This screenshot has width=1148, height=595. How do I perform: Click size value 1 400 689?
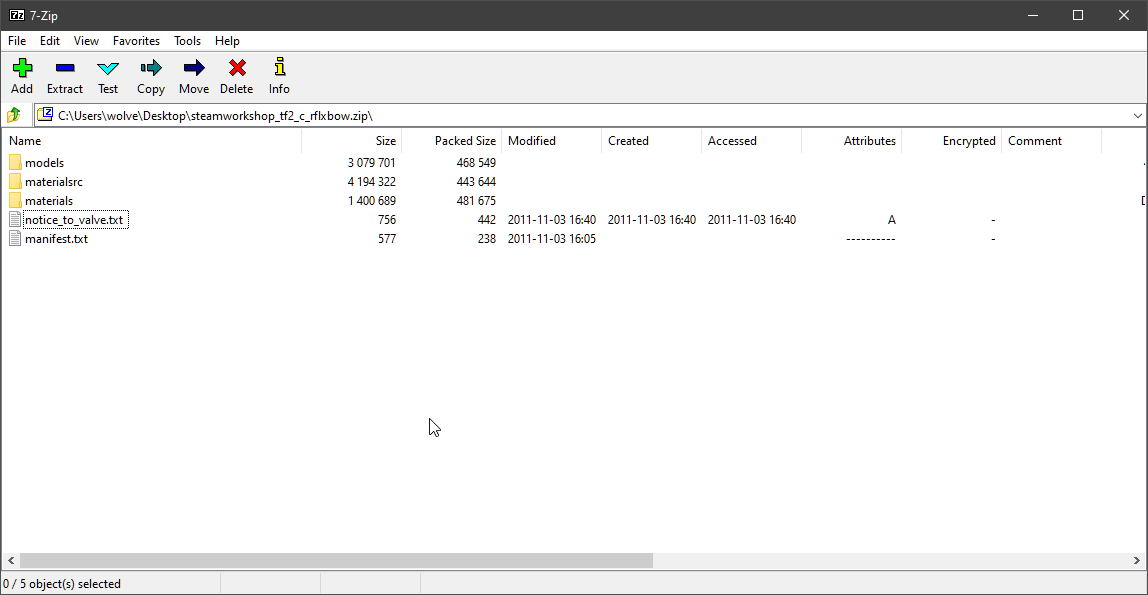click(x=372, y=201)
